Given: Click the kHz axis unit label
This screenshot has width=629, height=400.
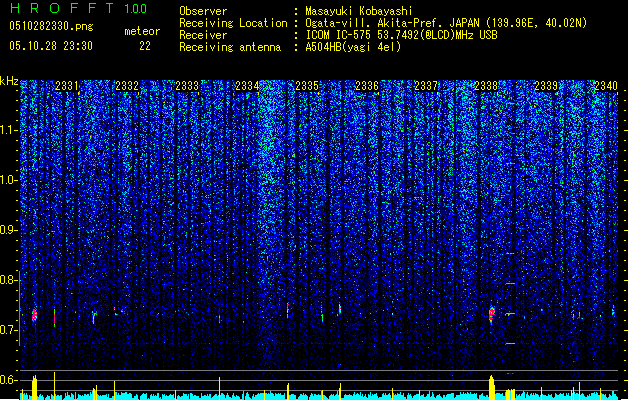Looking at the screenshot, I should (9, 81).
